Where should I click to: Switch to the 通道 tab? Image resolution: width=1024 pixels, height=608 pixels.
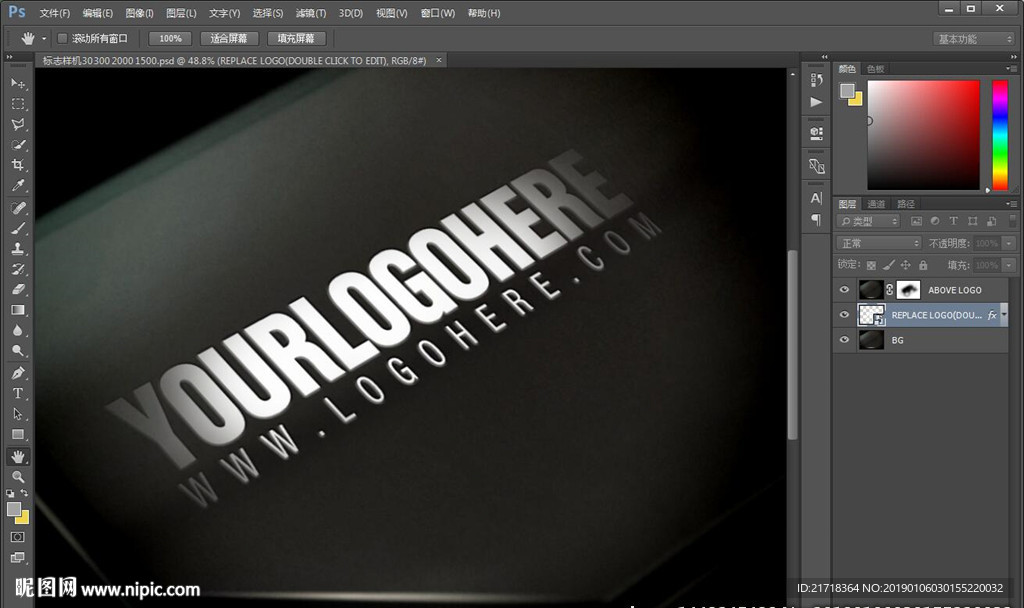(x=876, y=204)
